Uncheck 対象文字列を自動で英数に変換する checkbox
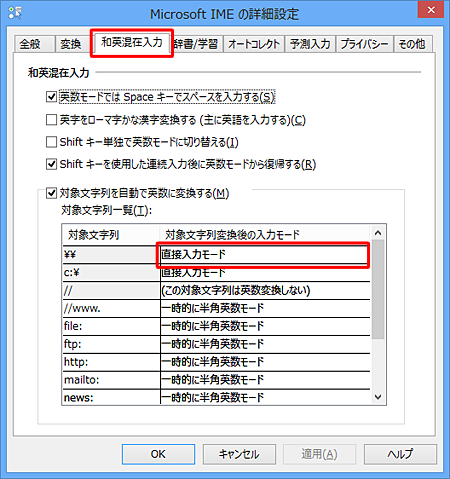 (x=51, y=193)
